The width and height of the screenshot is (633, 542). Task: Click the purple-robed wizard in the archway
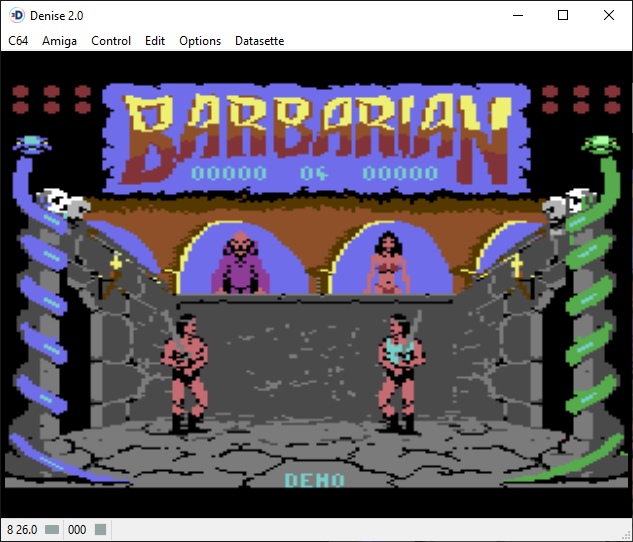[x=240, y=263]
